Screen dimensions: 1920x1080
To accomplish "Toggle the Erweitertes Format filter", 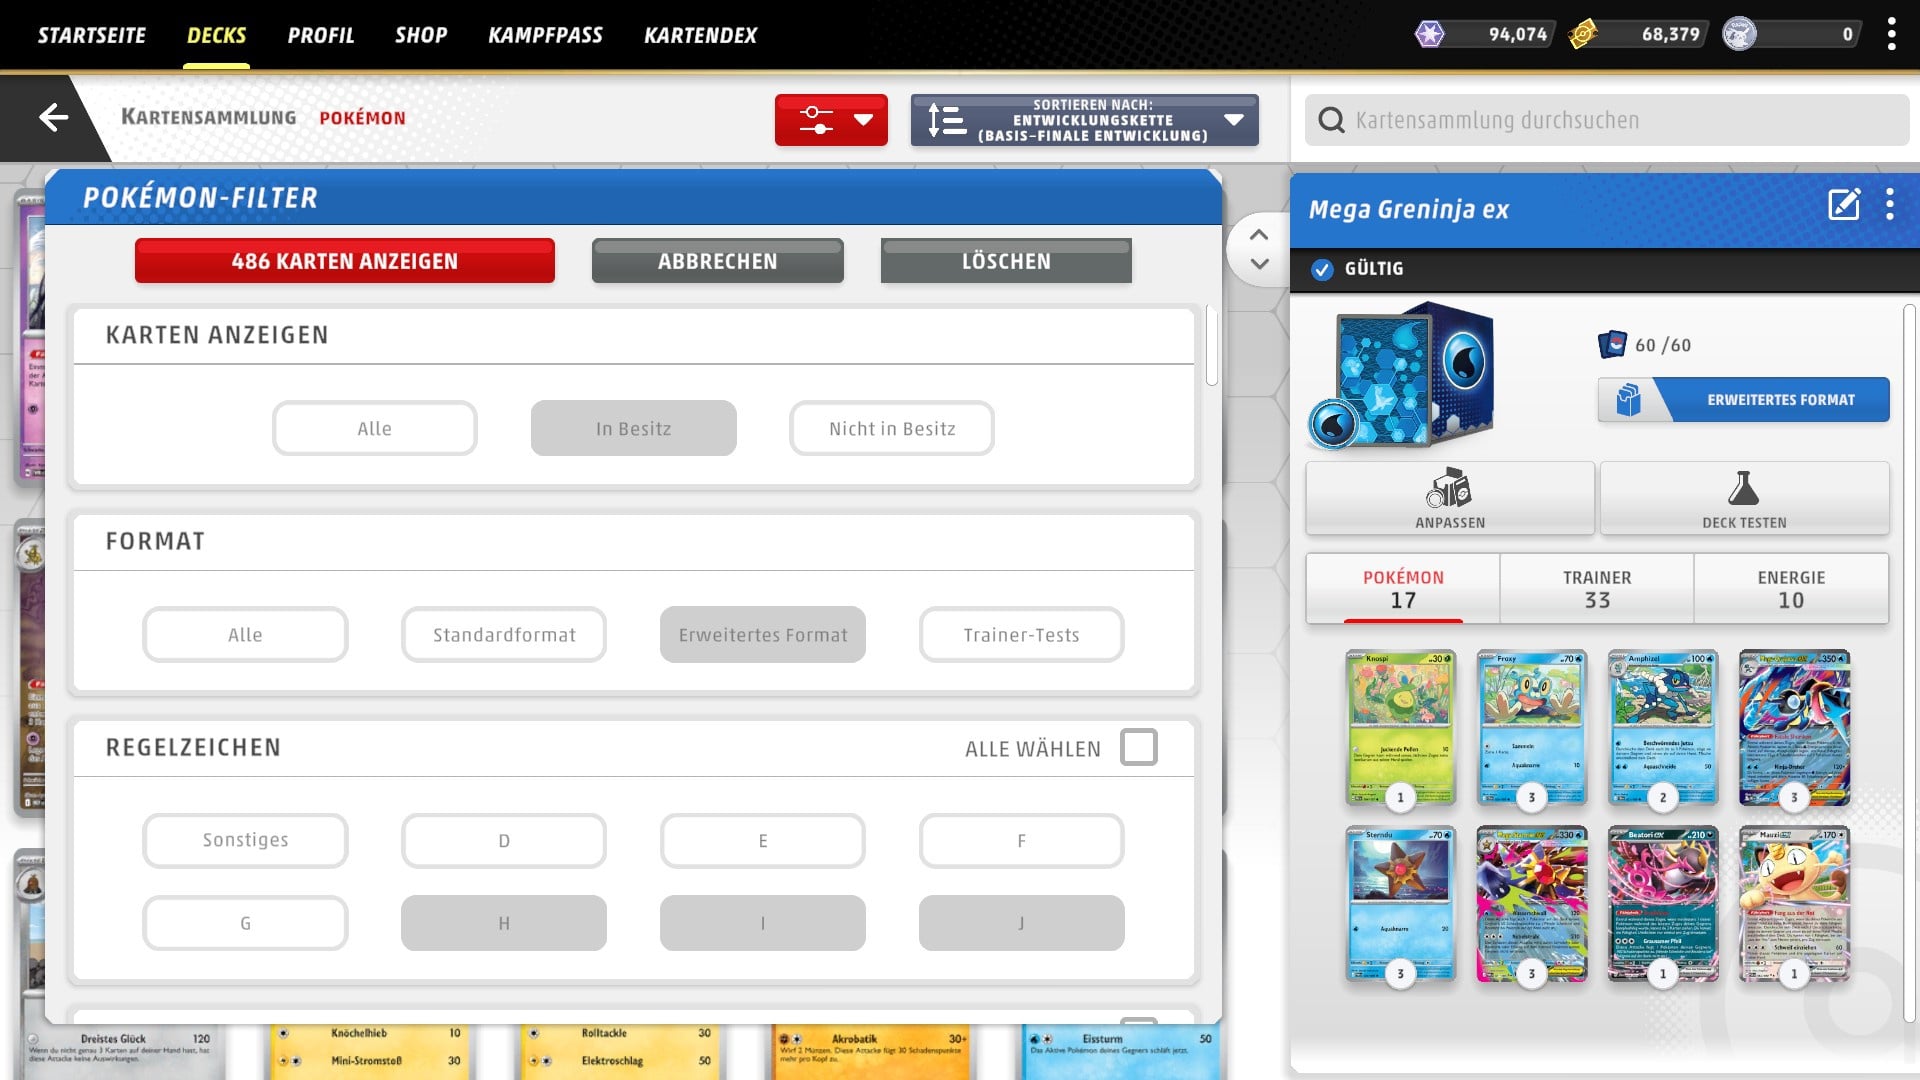I will (762, 634).
